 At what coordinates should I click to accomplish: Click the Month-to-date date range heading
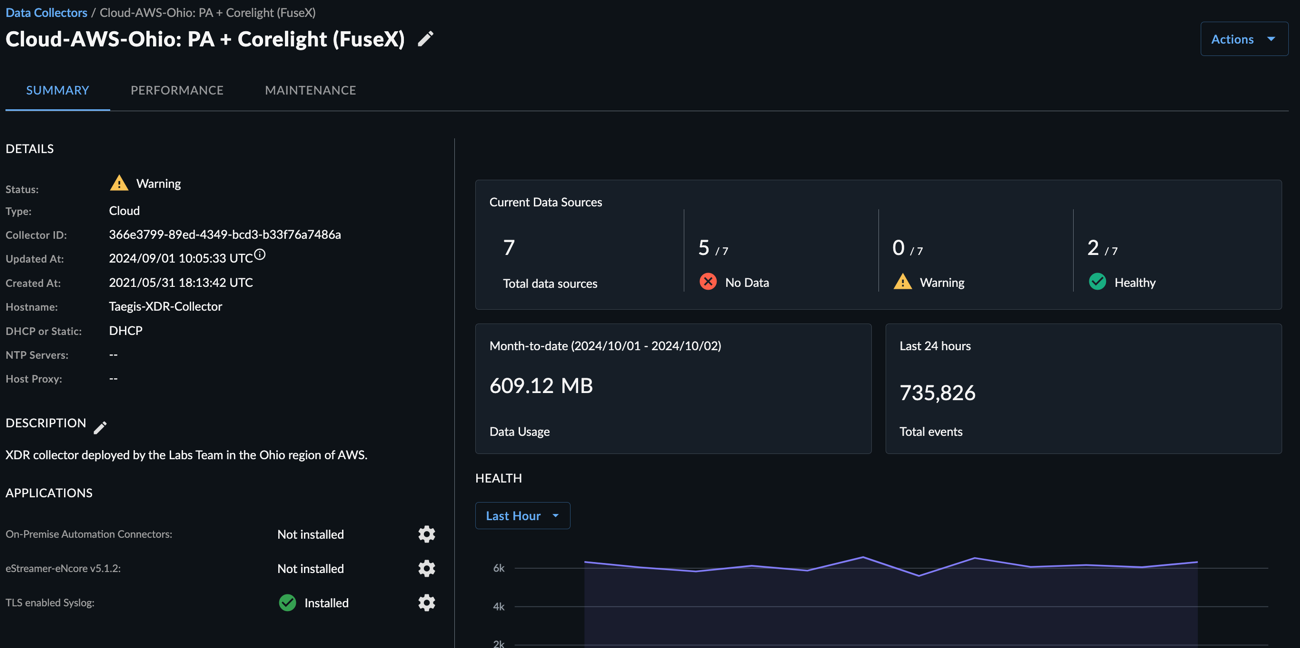[605, 346]
